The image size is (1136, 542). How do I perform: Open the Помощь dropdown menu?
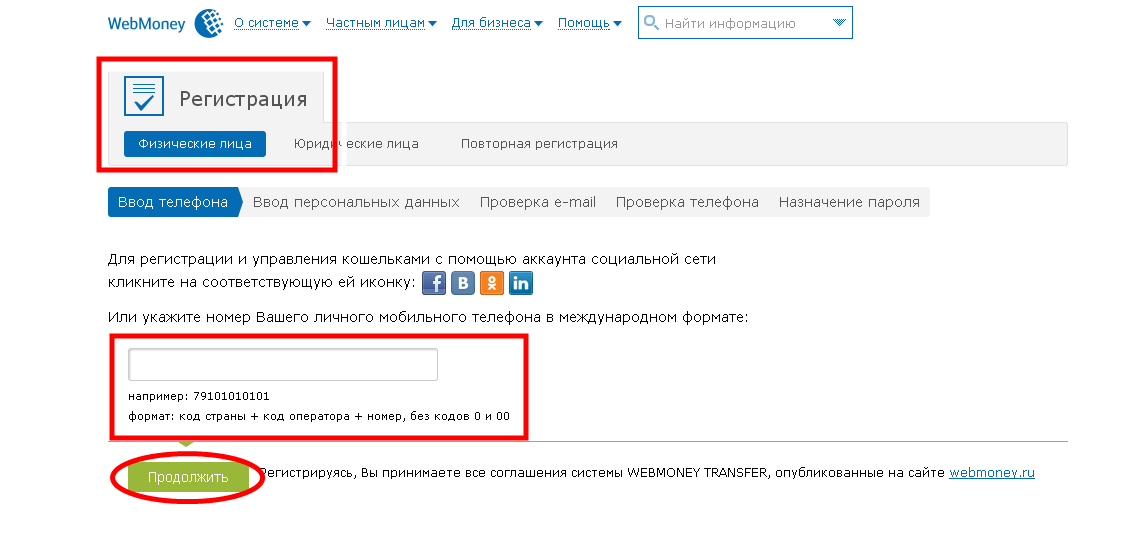(x=590, y=23)
